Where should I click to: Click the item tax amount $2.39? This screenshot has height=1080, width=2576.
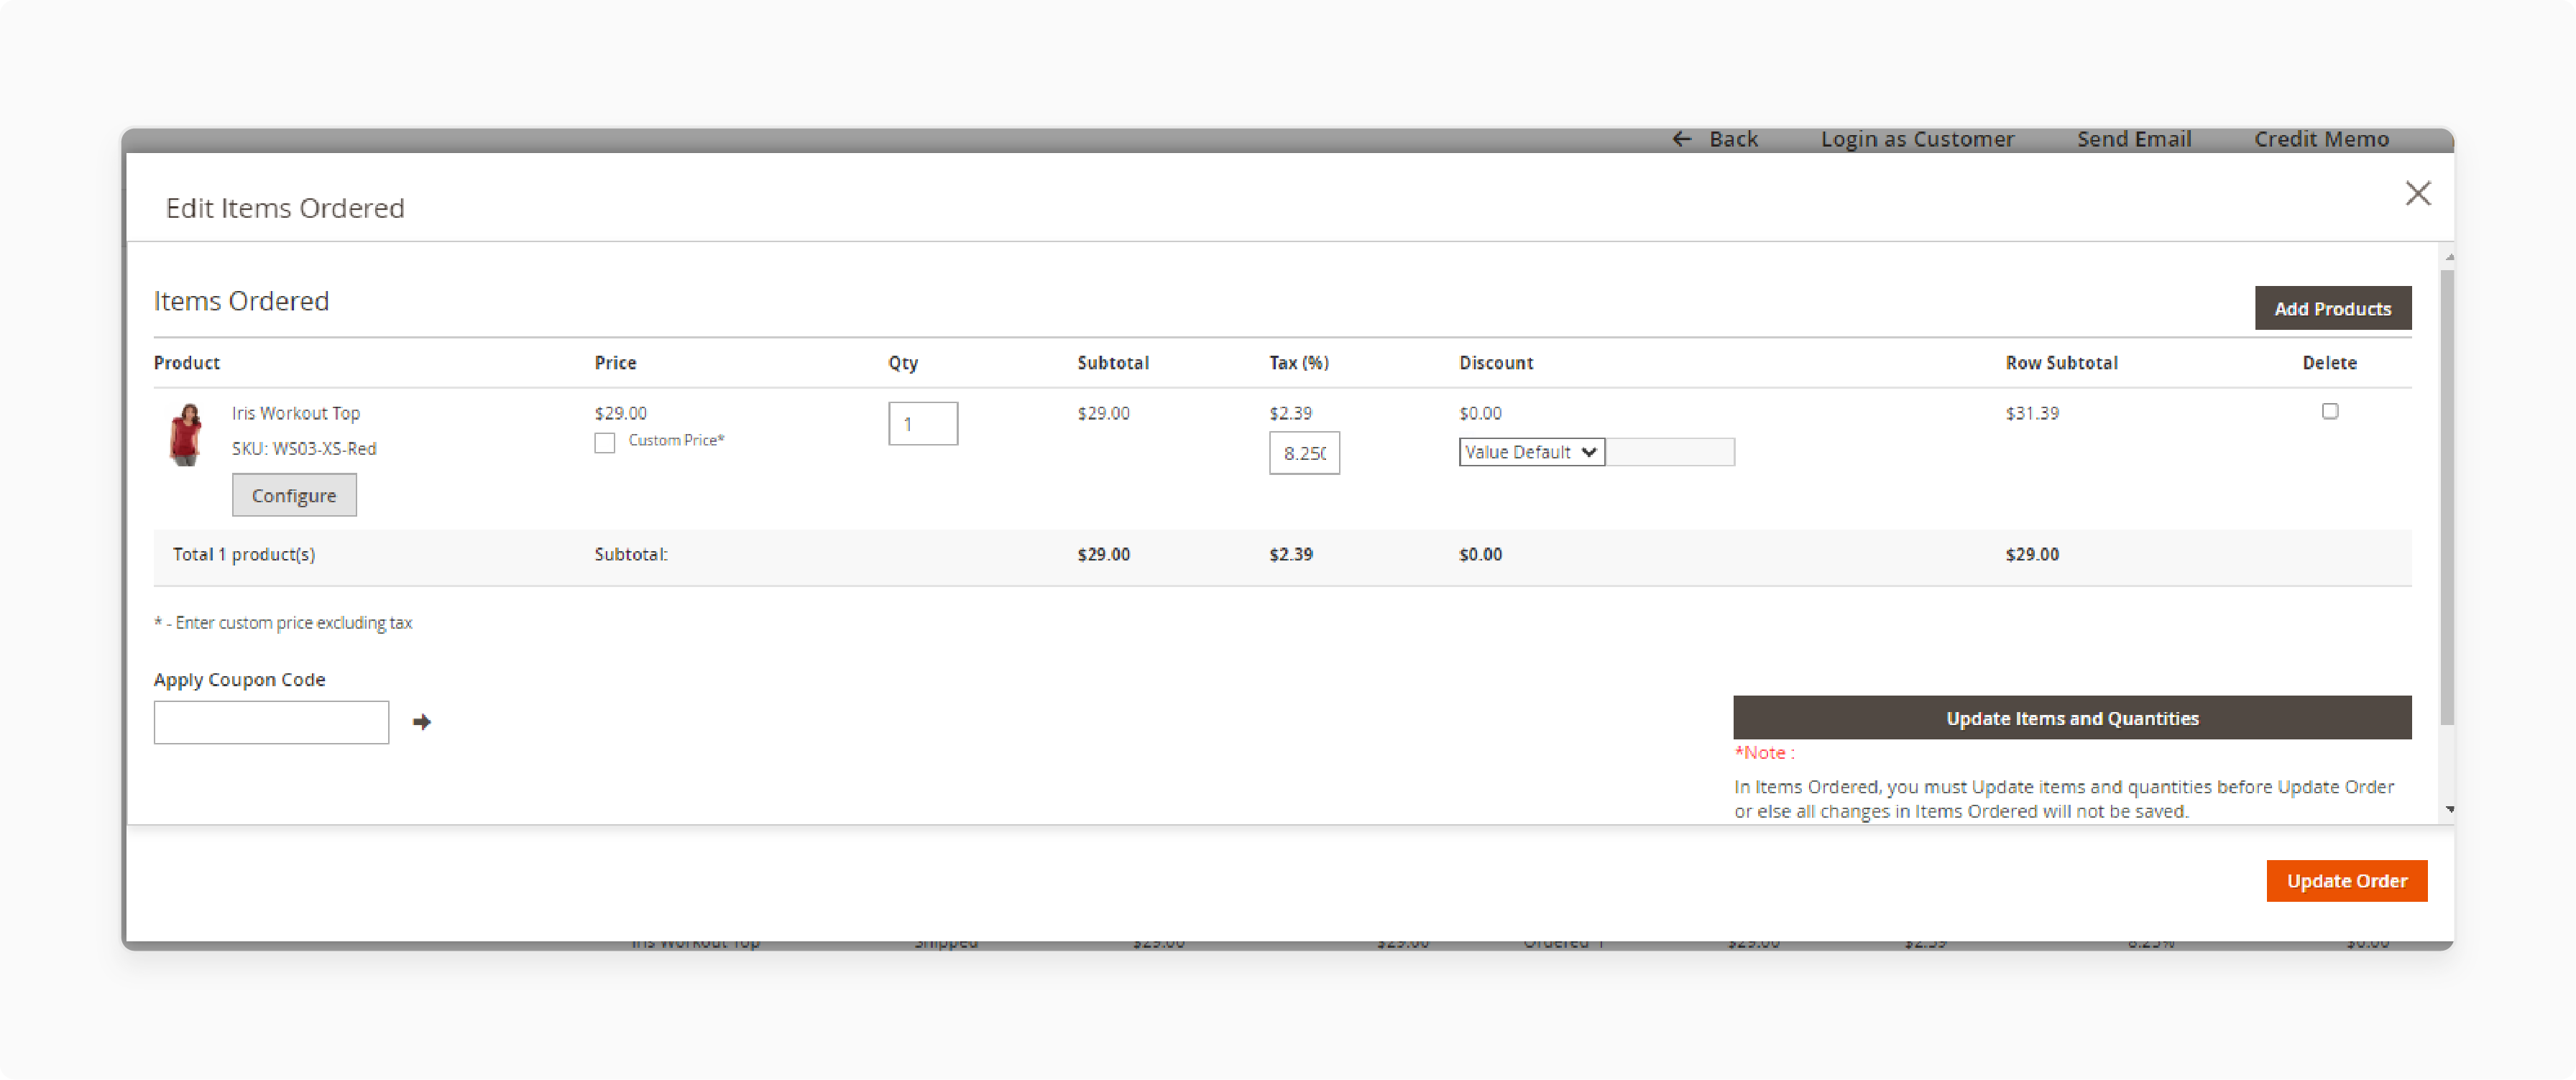point(1290,413)
